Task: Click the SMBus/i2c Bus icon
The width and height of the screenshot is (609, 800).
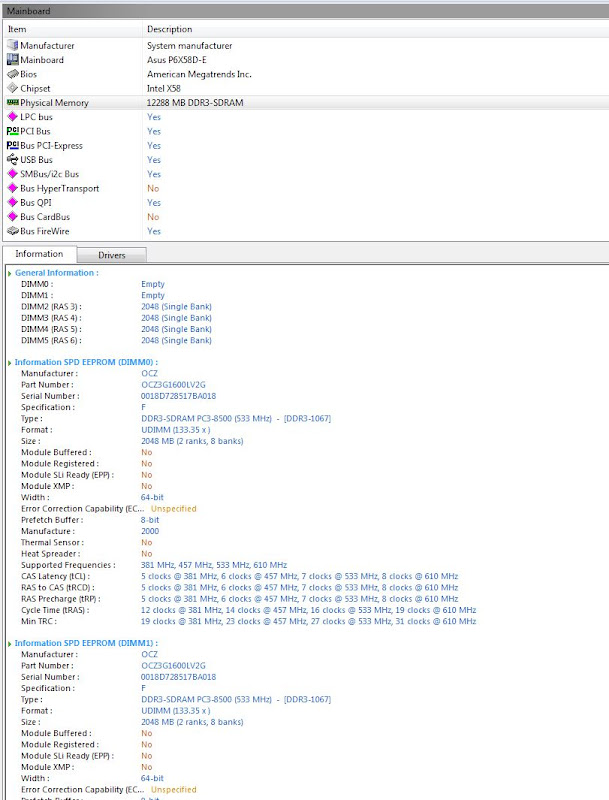Action: pos(13,174)
